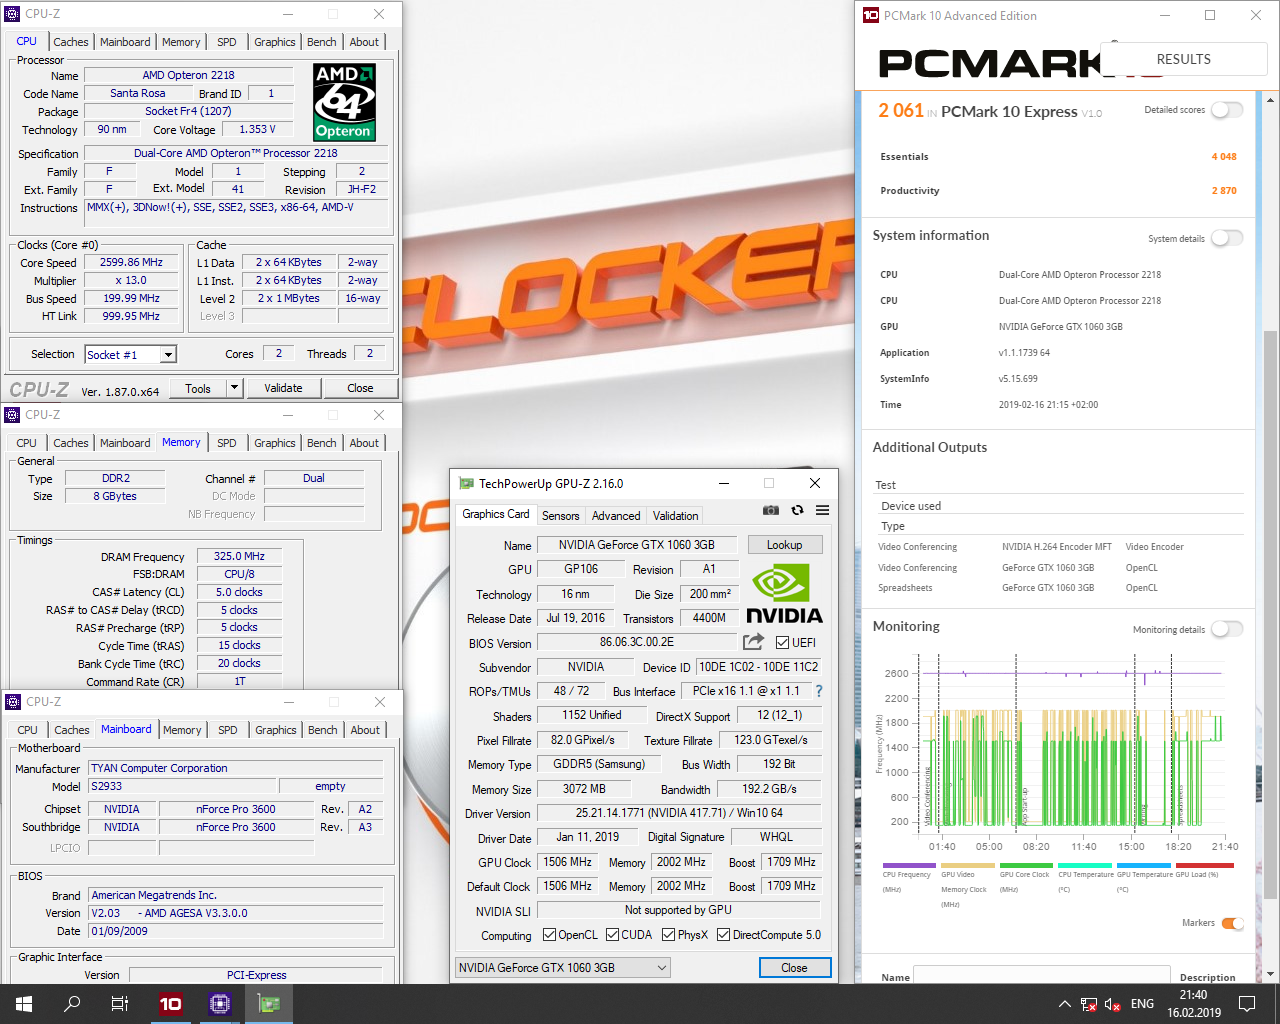This screenshot has height=1024, width=1280.
Task: Click the RESULTS header in PCMark
Action: [1184, 59]
